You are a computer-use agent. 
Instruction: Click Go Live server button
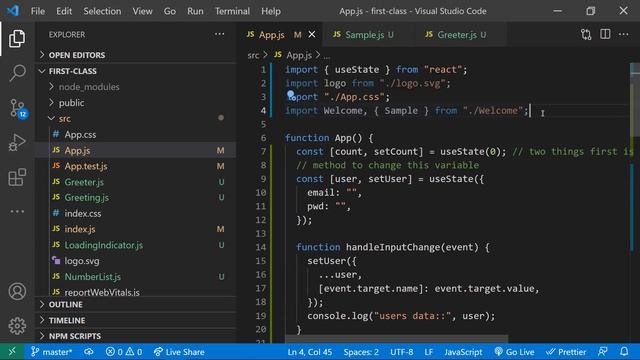tap(514, 352)
